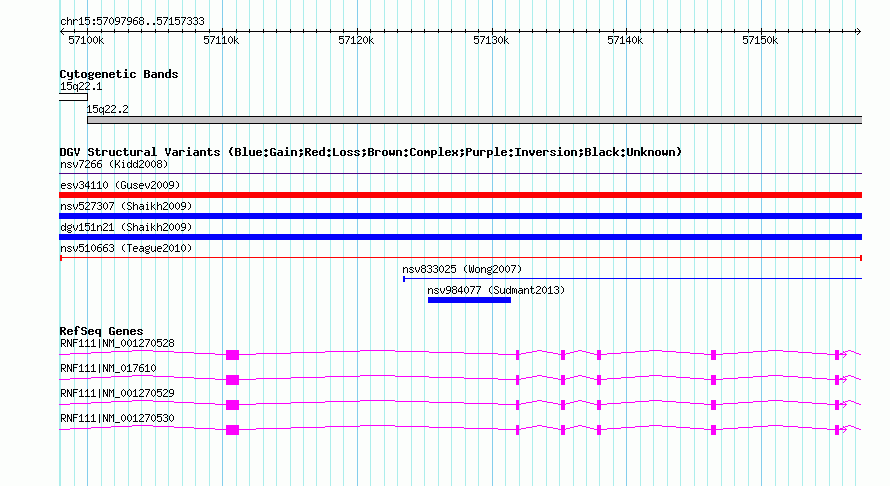The width and height of the screenshot is (890, 486).
Task: Select the nsv510663 (Teague2010) variant label
Action: [x=126, y=248]
